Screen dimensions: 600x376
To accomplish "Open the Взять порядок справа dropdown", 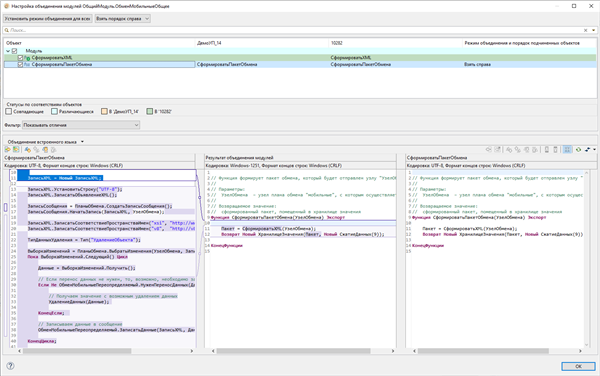I will [122, 18].
